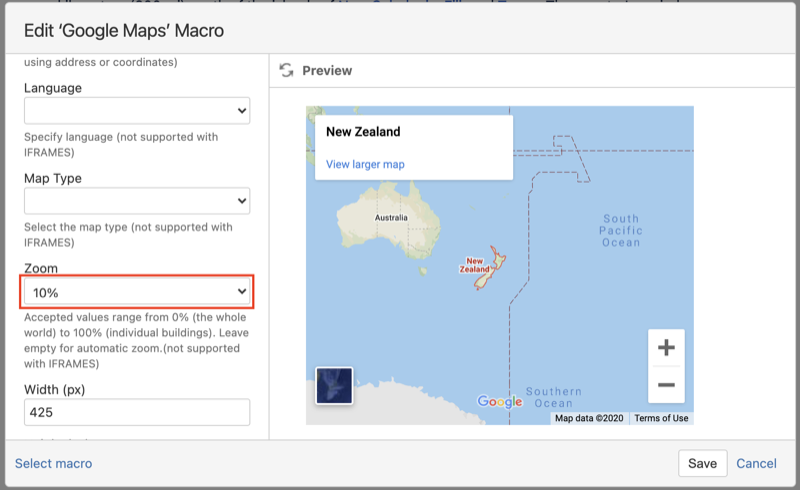Viewport: 800px width, 490px height.
Task: Open the View larger map link
Action: pyautogui.click(x=365, y=164)
